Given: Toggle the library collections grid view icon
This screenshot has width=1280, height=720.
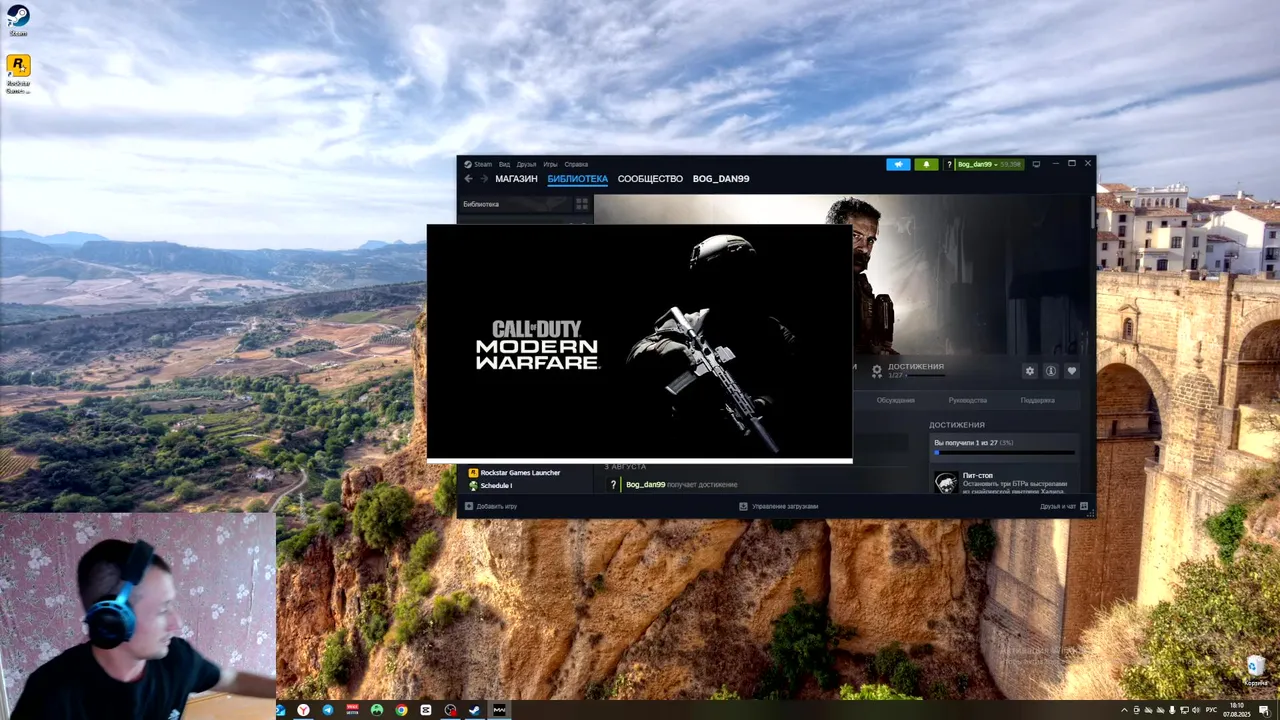Looking at the screenshot, I should pos(582,204).
